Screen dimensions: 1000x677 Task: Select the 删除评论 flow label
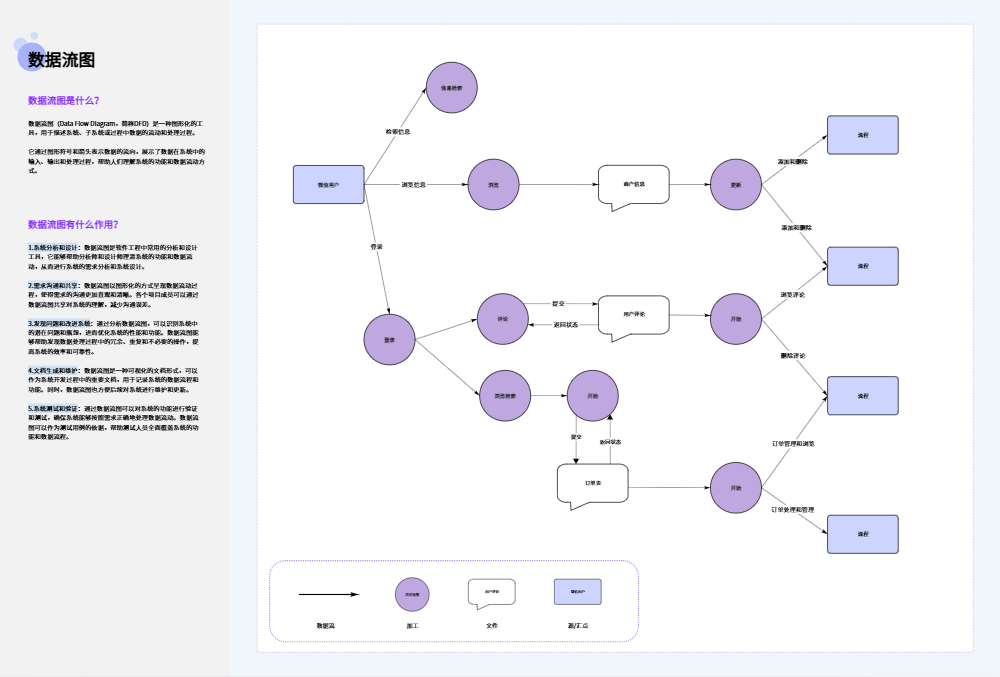coord(793,356)
